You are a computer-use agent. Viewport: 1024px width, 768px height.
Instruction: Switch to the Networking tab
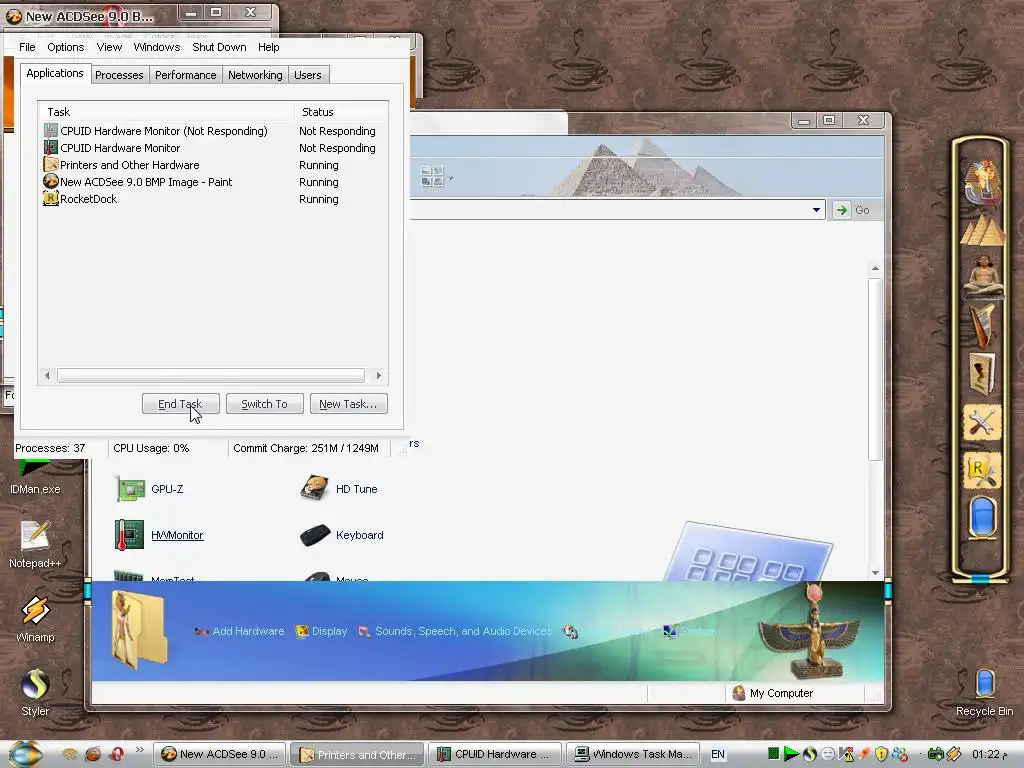pyautogui.click(x=255, y=75)
